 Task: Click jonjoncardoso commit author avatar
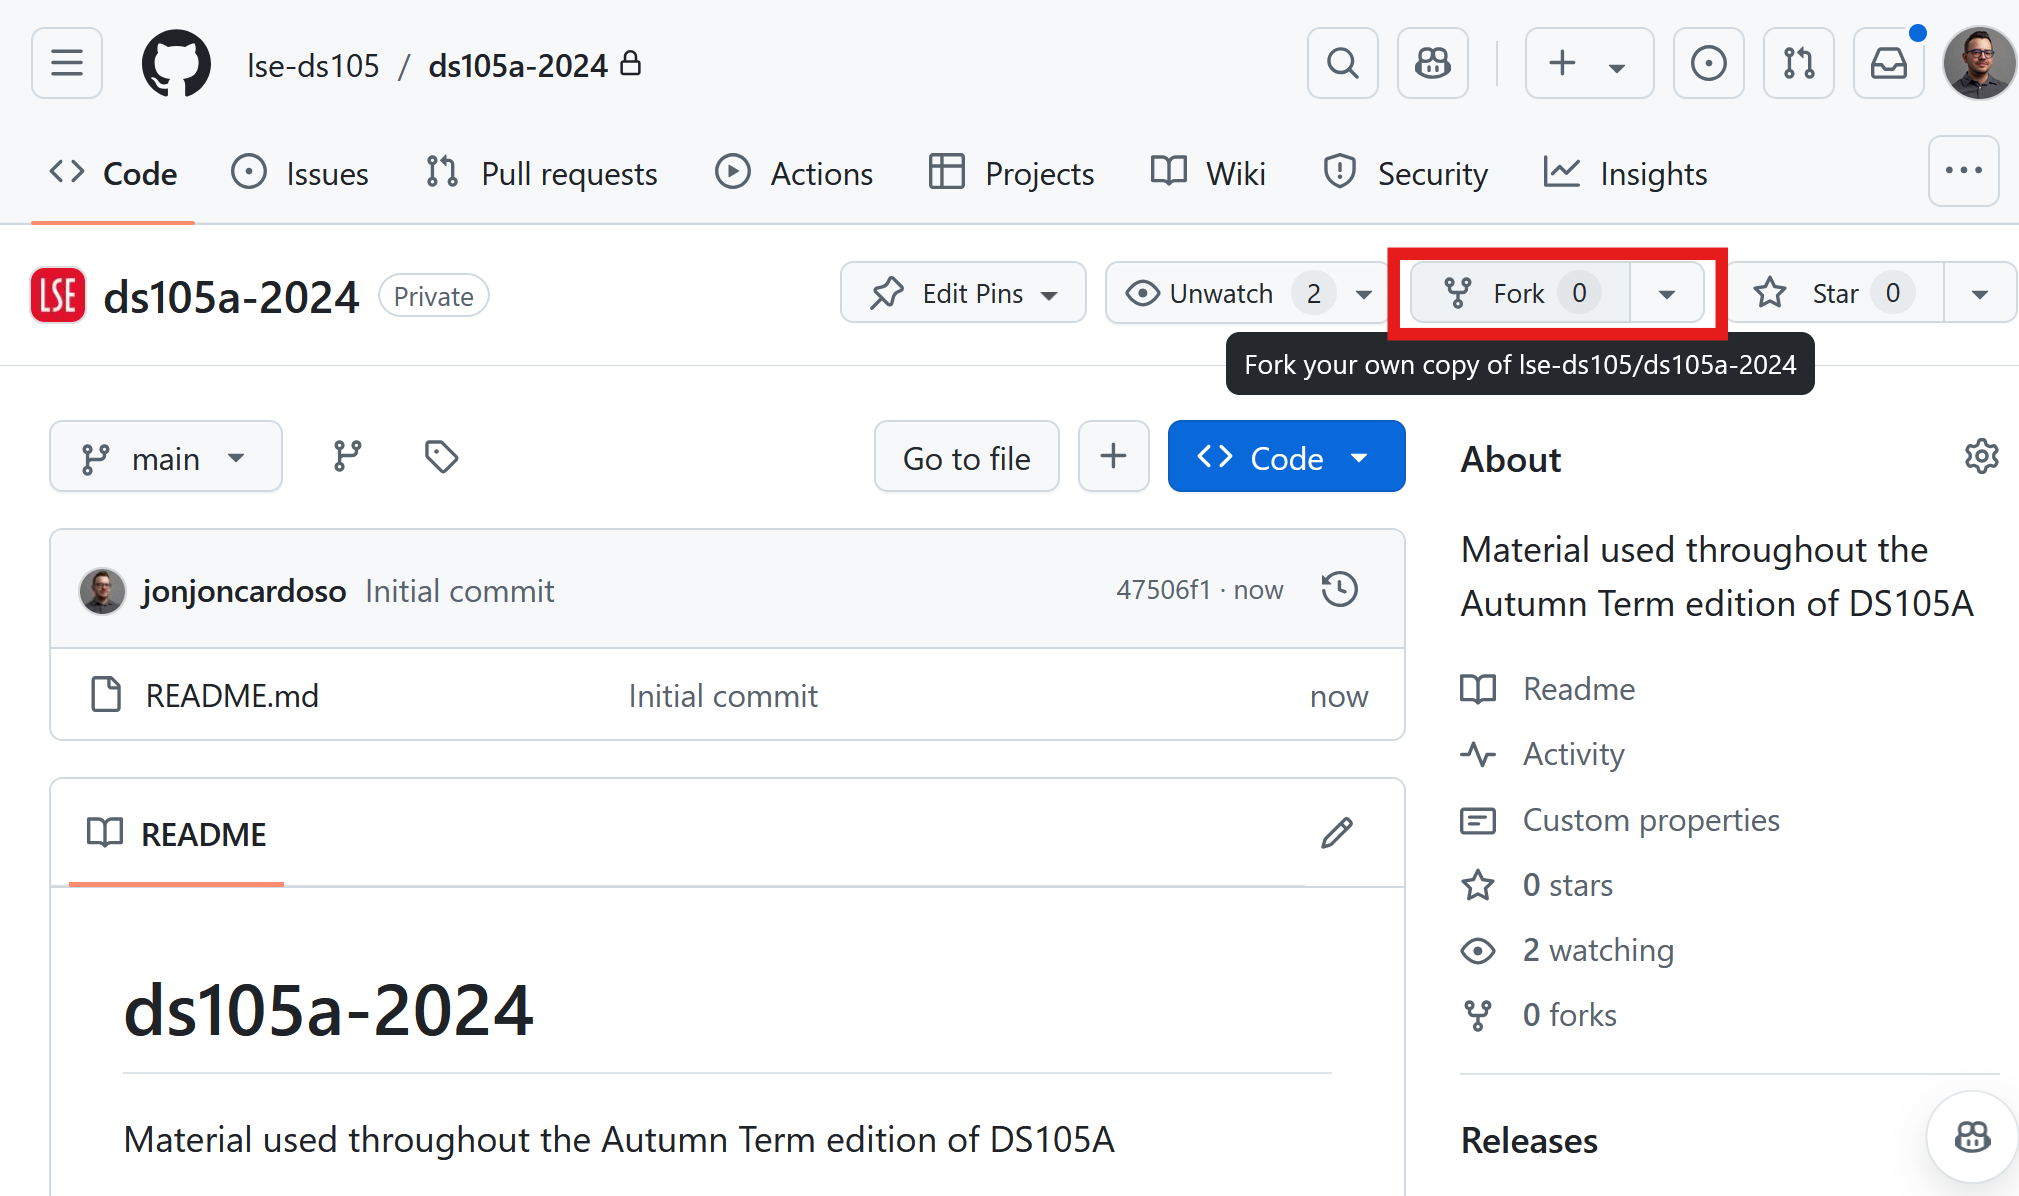click(102, 591)
